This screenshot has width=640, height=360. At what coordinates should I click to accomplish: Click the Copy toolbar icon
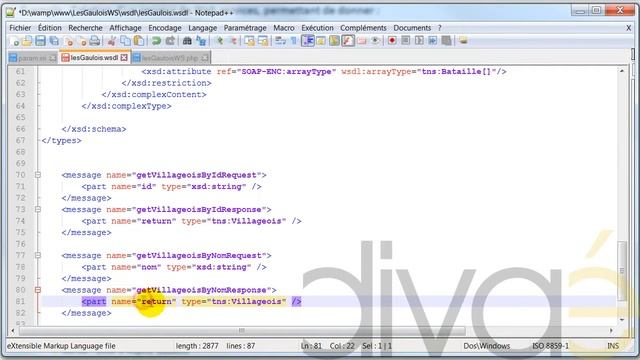[x=125, y=40]
